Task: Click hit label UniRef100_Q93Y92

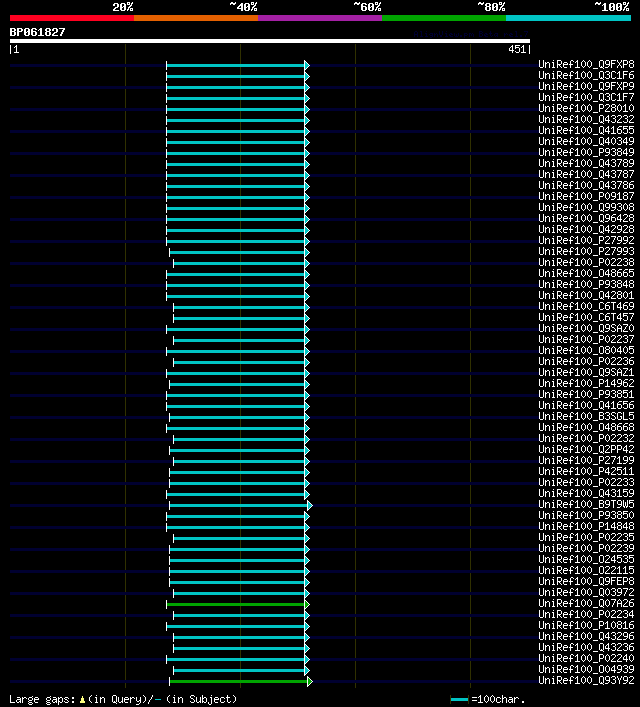Action: (586, 680)
